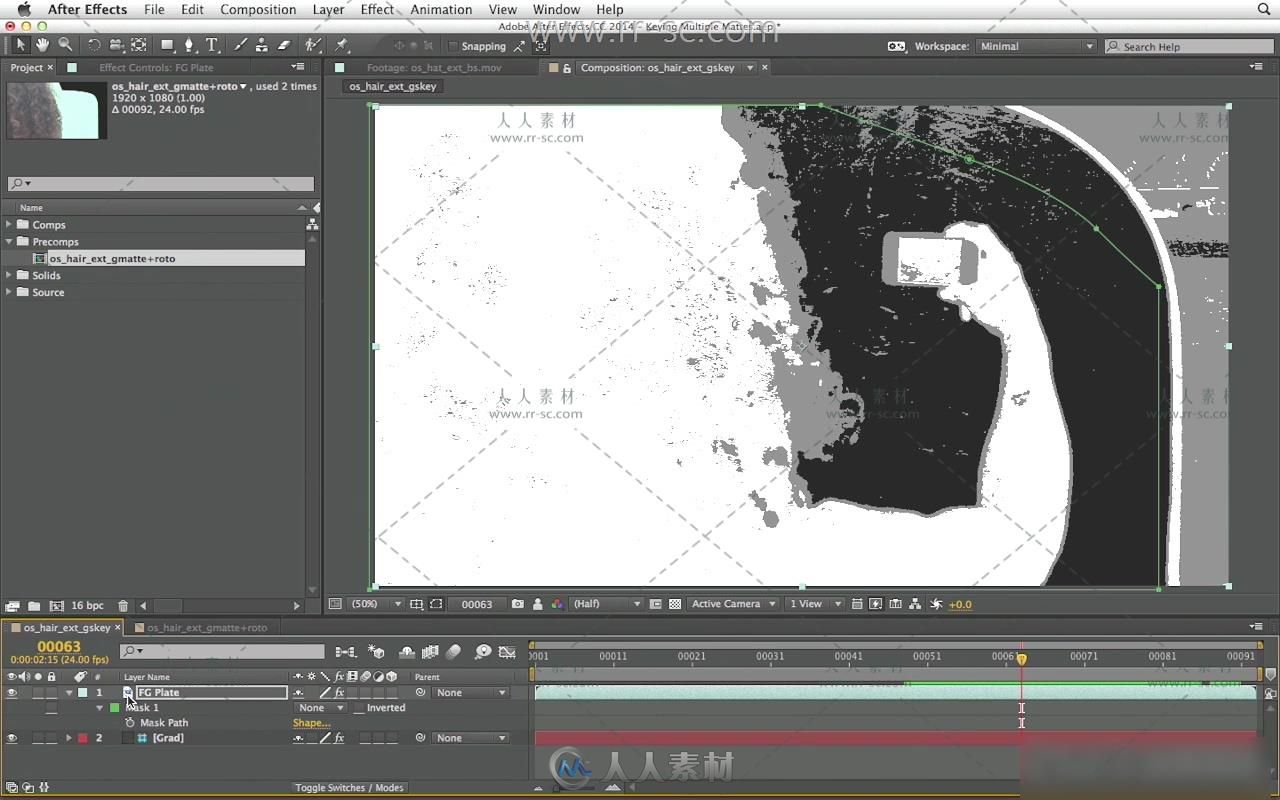Enable the Snapping checkbox
Image resolution: width=1280 pixels, height=800 pixels.
(x=453, y=46)
